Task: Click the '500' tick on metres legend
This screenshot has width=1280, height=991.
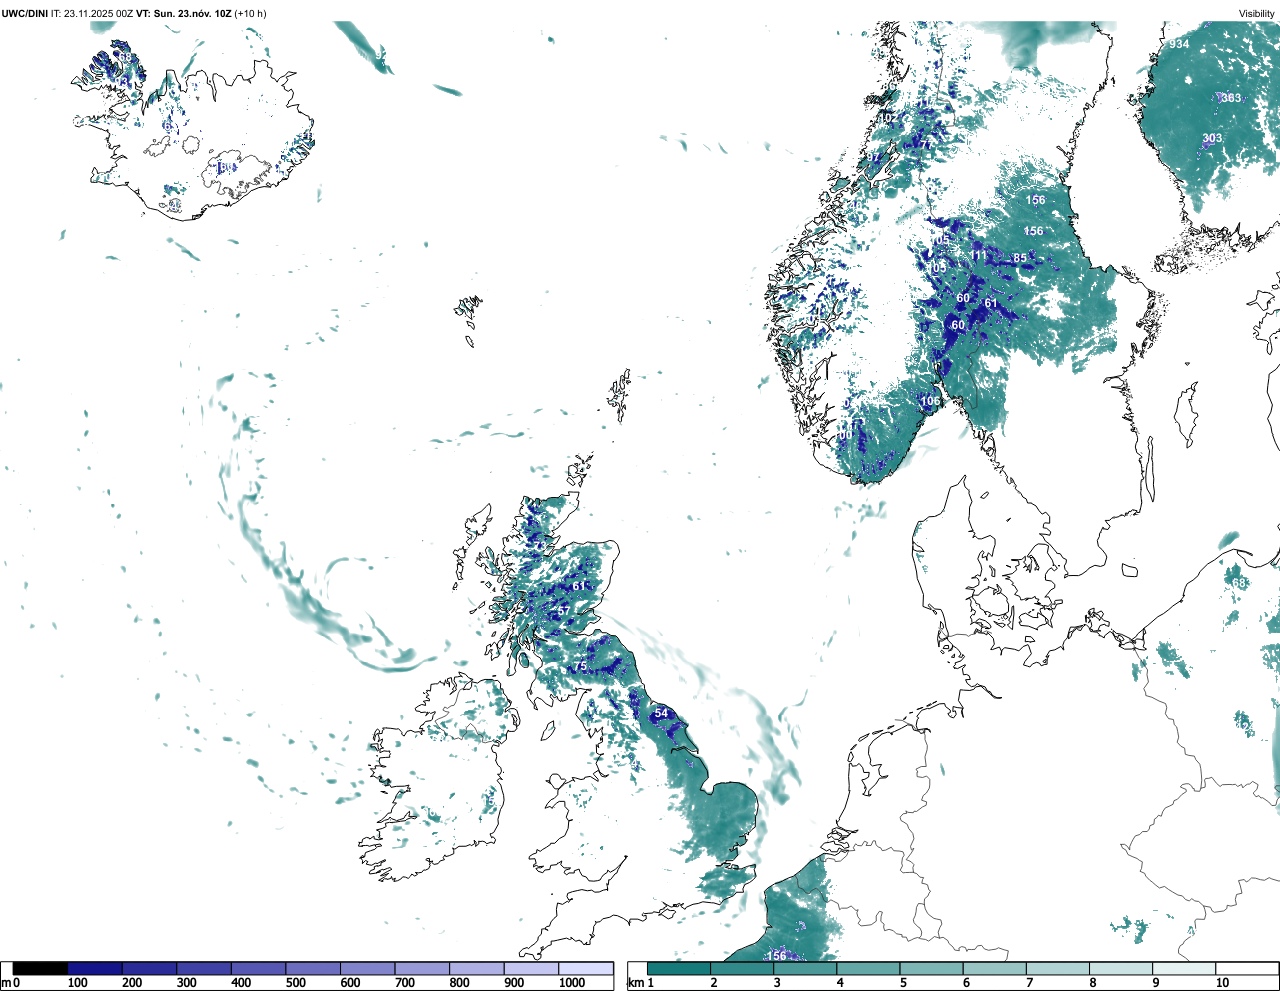Action: coord(296,983)
